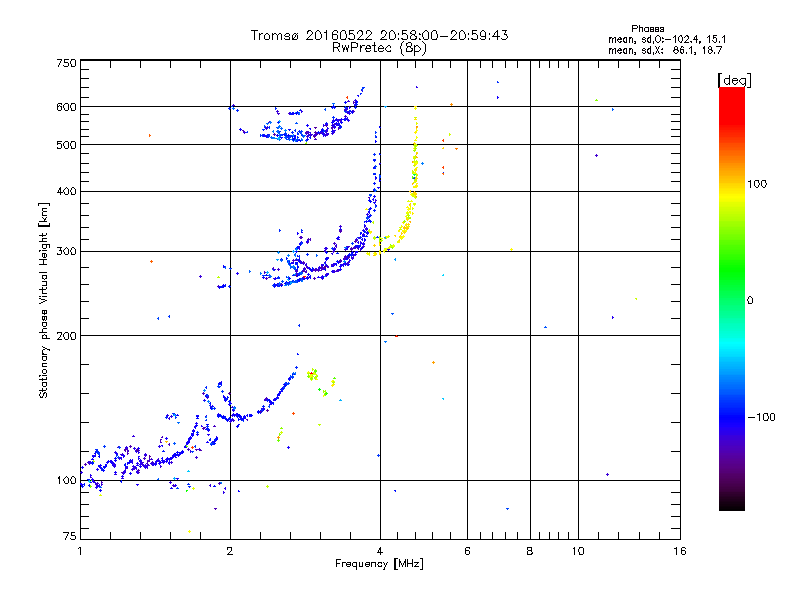Click the x-axis tick label '6'
This screenshot has height=600, width=800.
(x=467, y=551)
